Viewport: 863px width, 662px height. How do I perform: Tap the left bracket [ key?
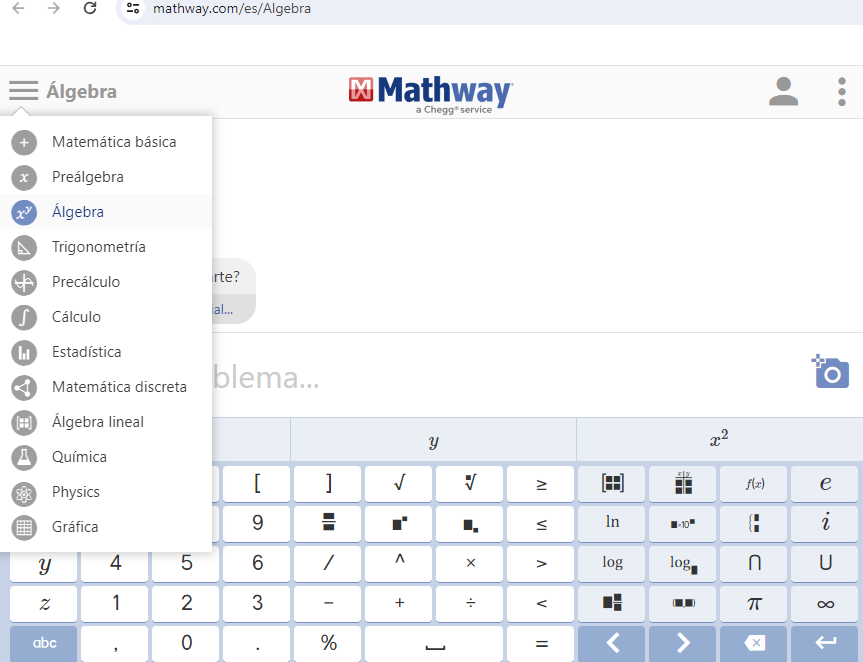257,484
